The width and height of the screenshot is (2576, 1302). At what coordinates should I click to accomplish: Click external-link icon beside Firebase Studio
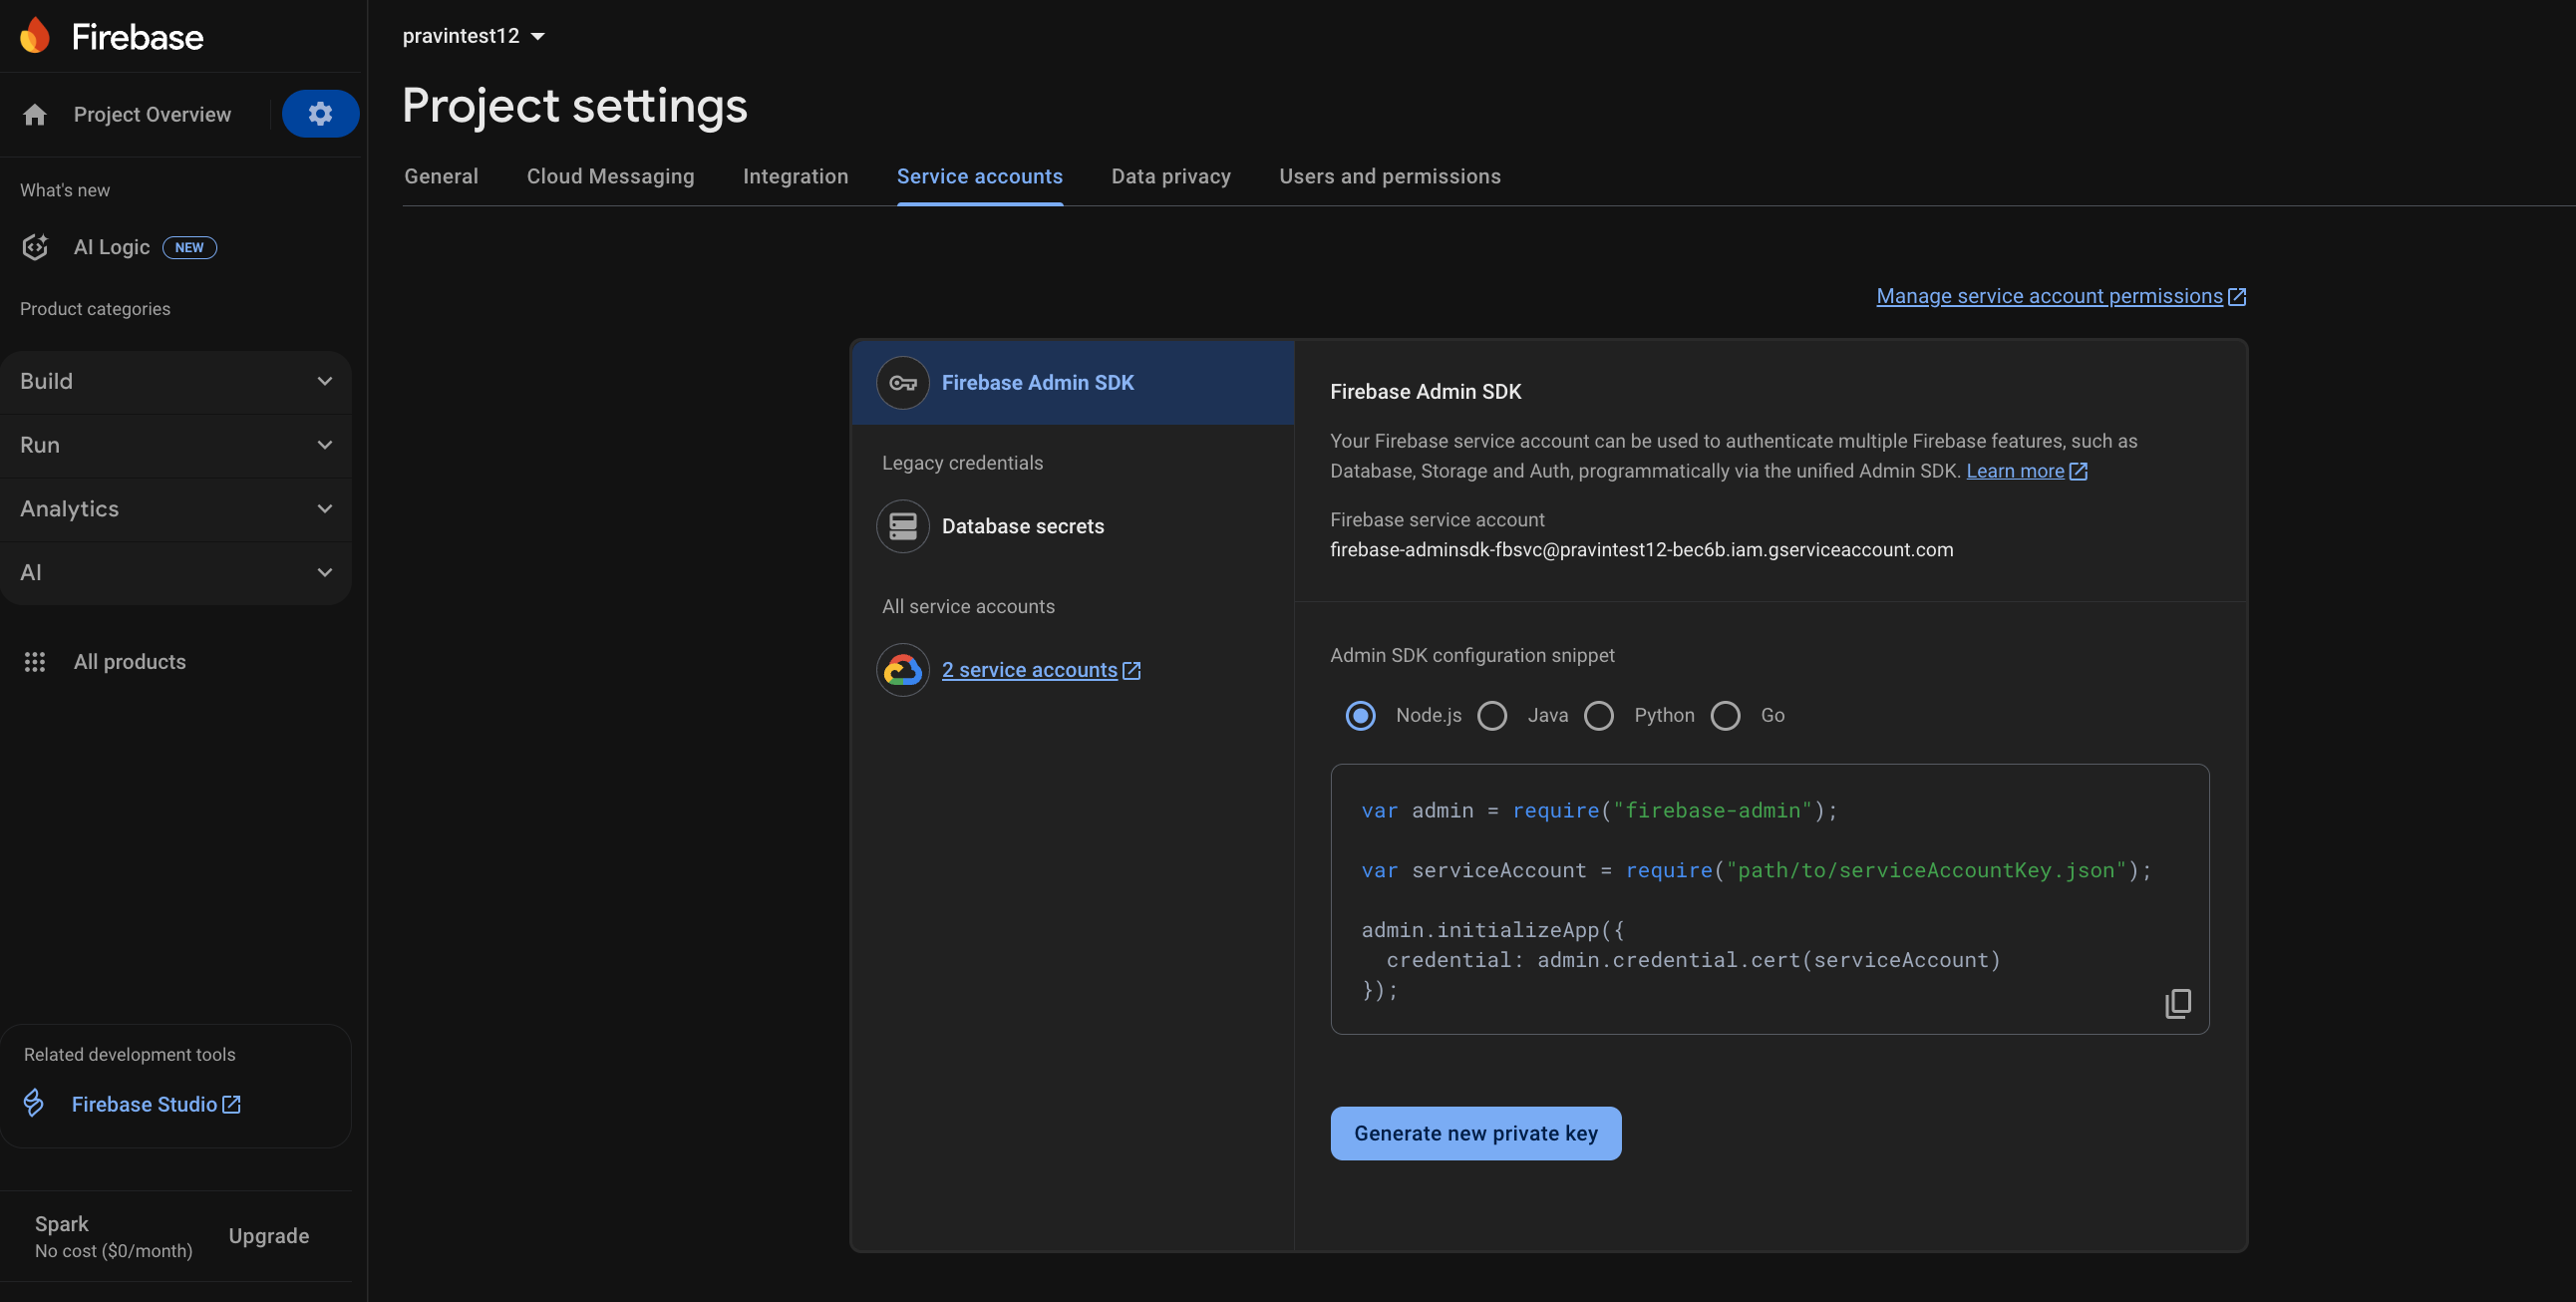point(231,1104)
